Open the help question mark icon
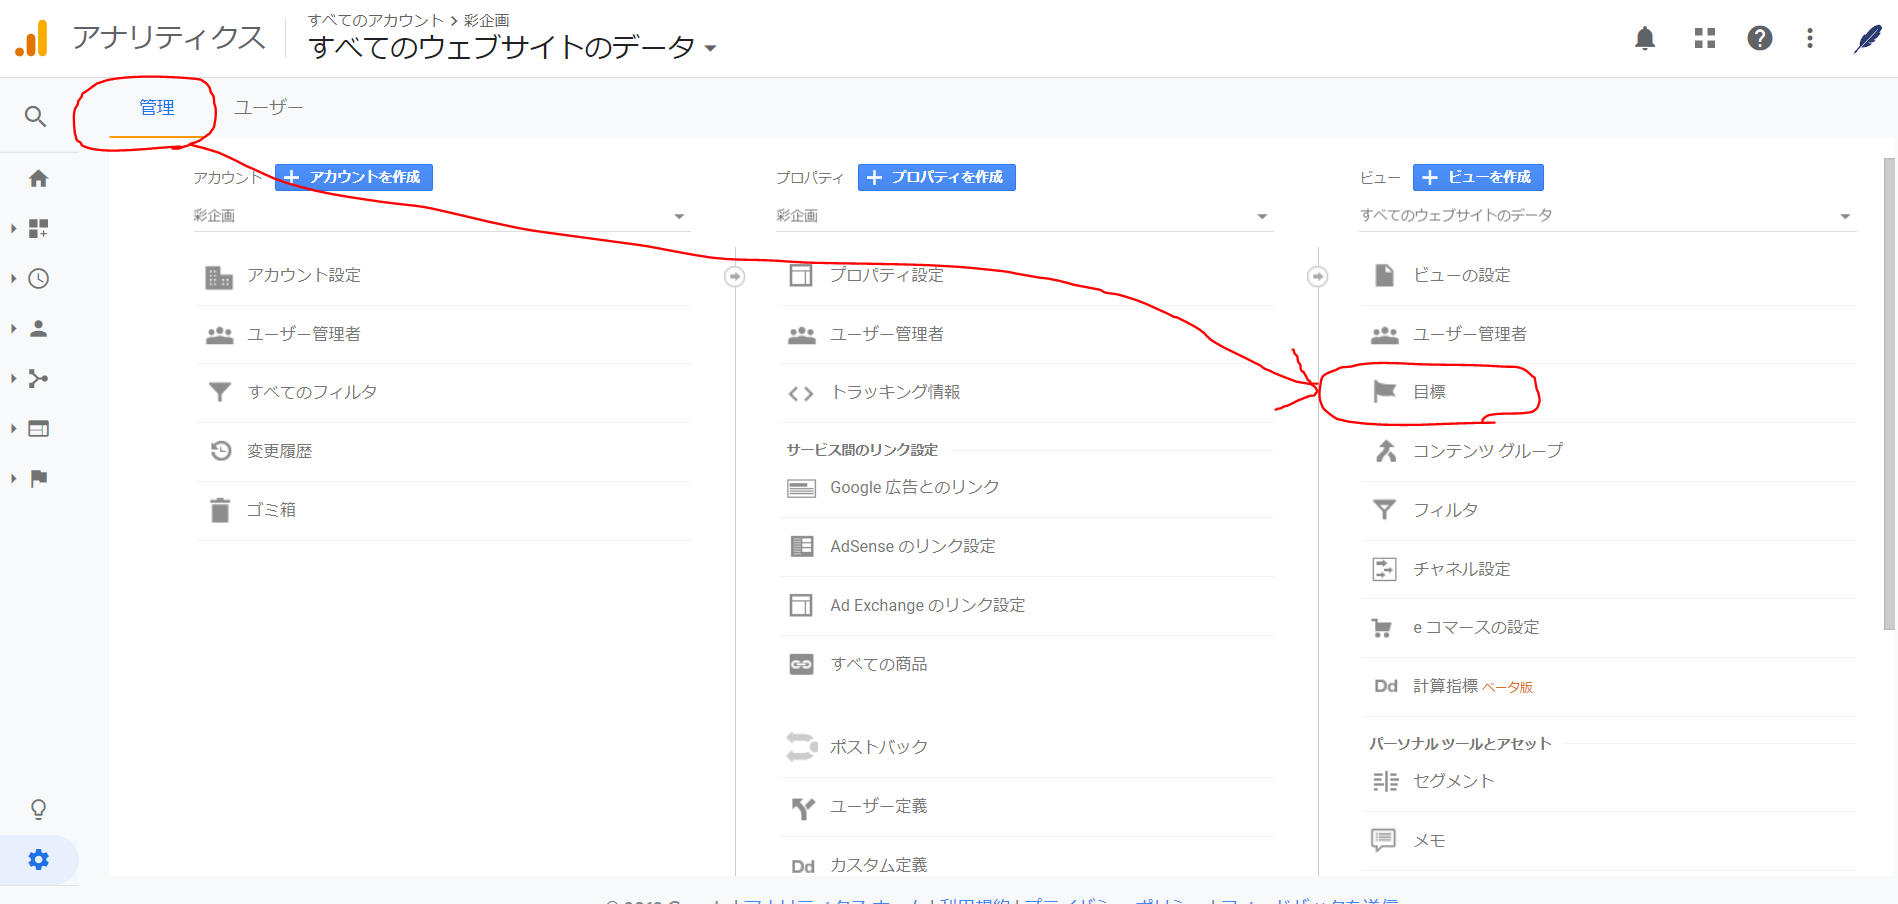The height and width of the screenshot is (904, 1898). click(x=1760, y=38)
